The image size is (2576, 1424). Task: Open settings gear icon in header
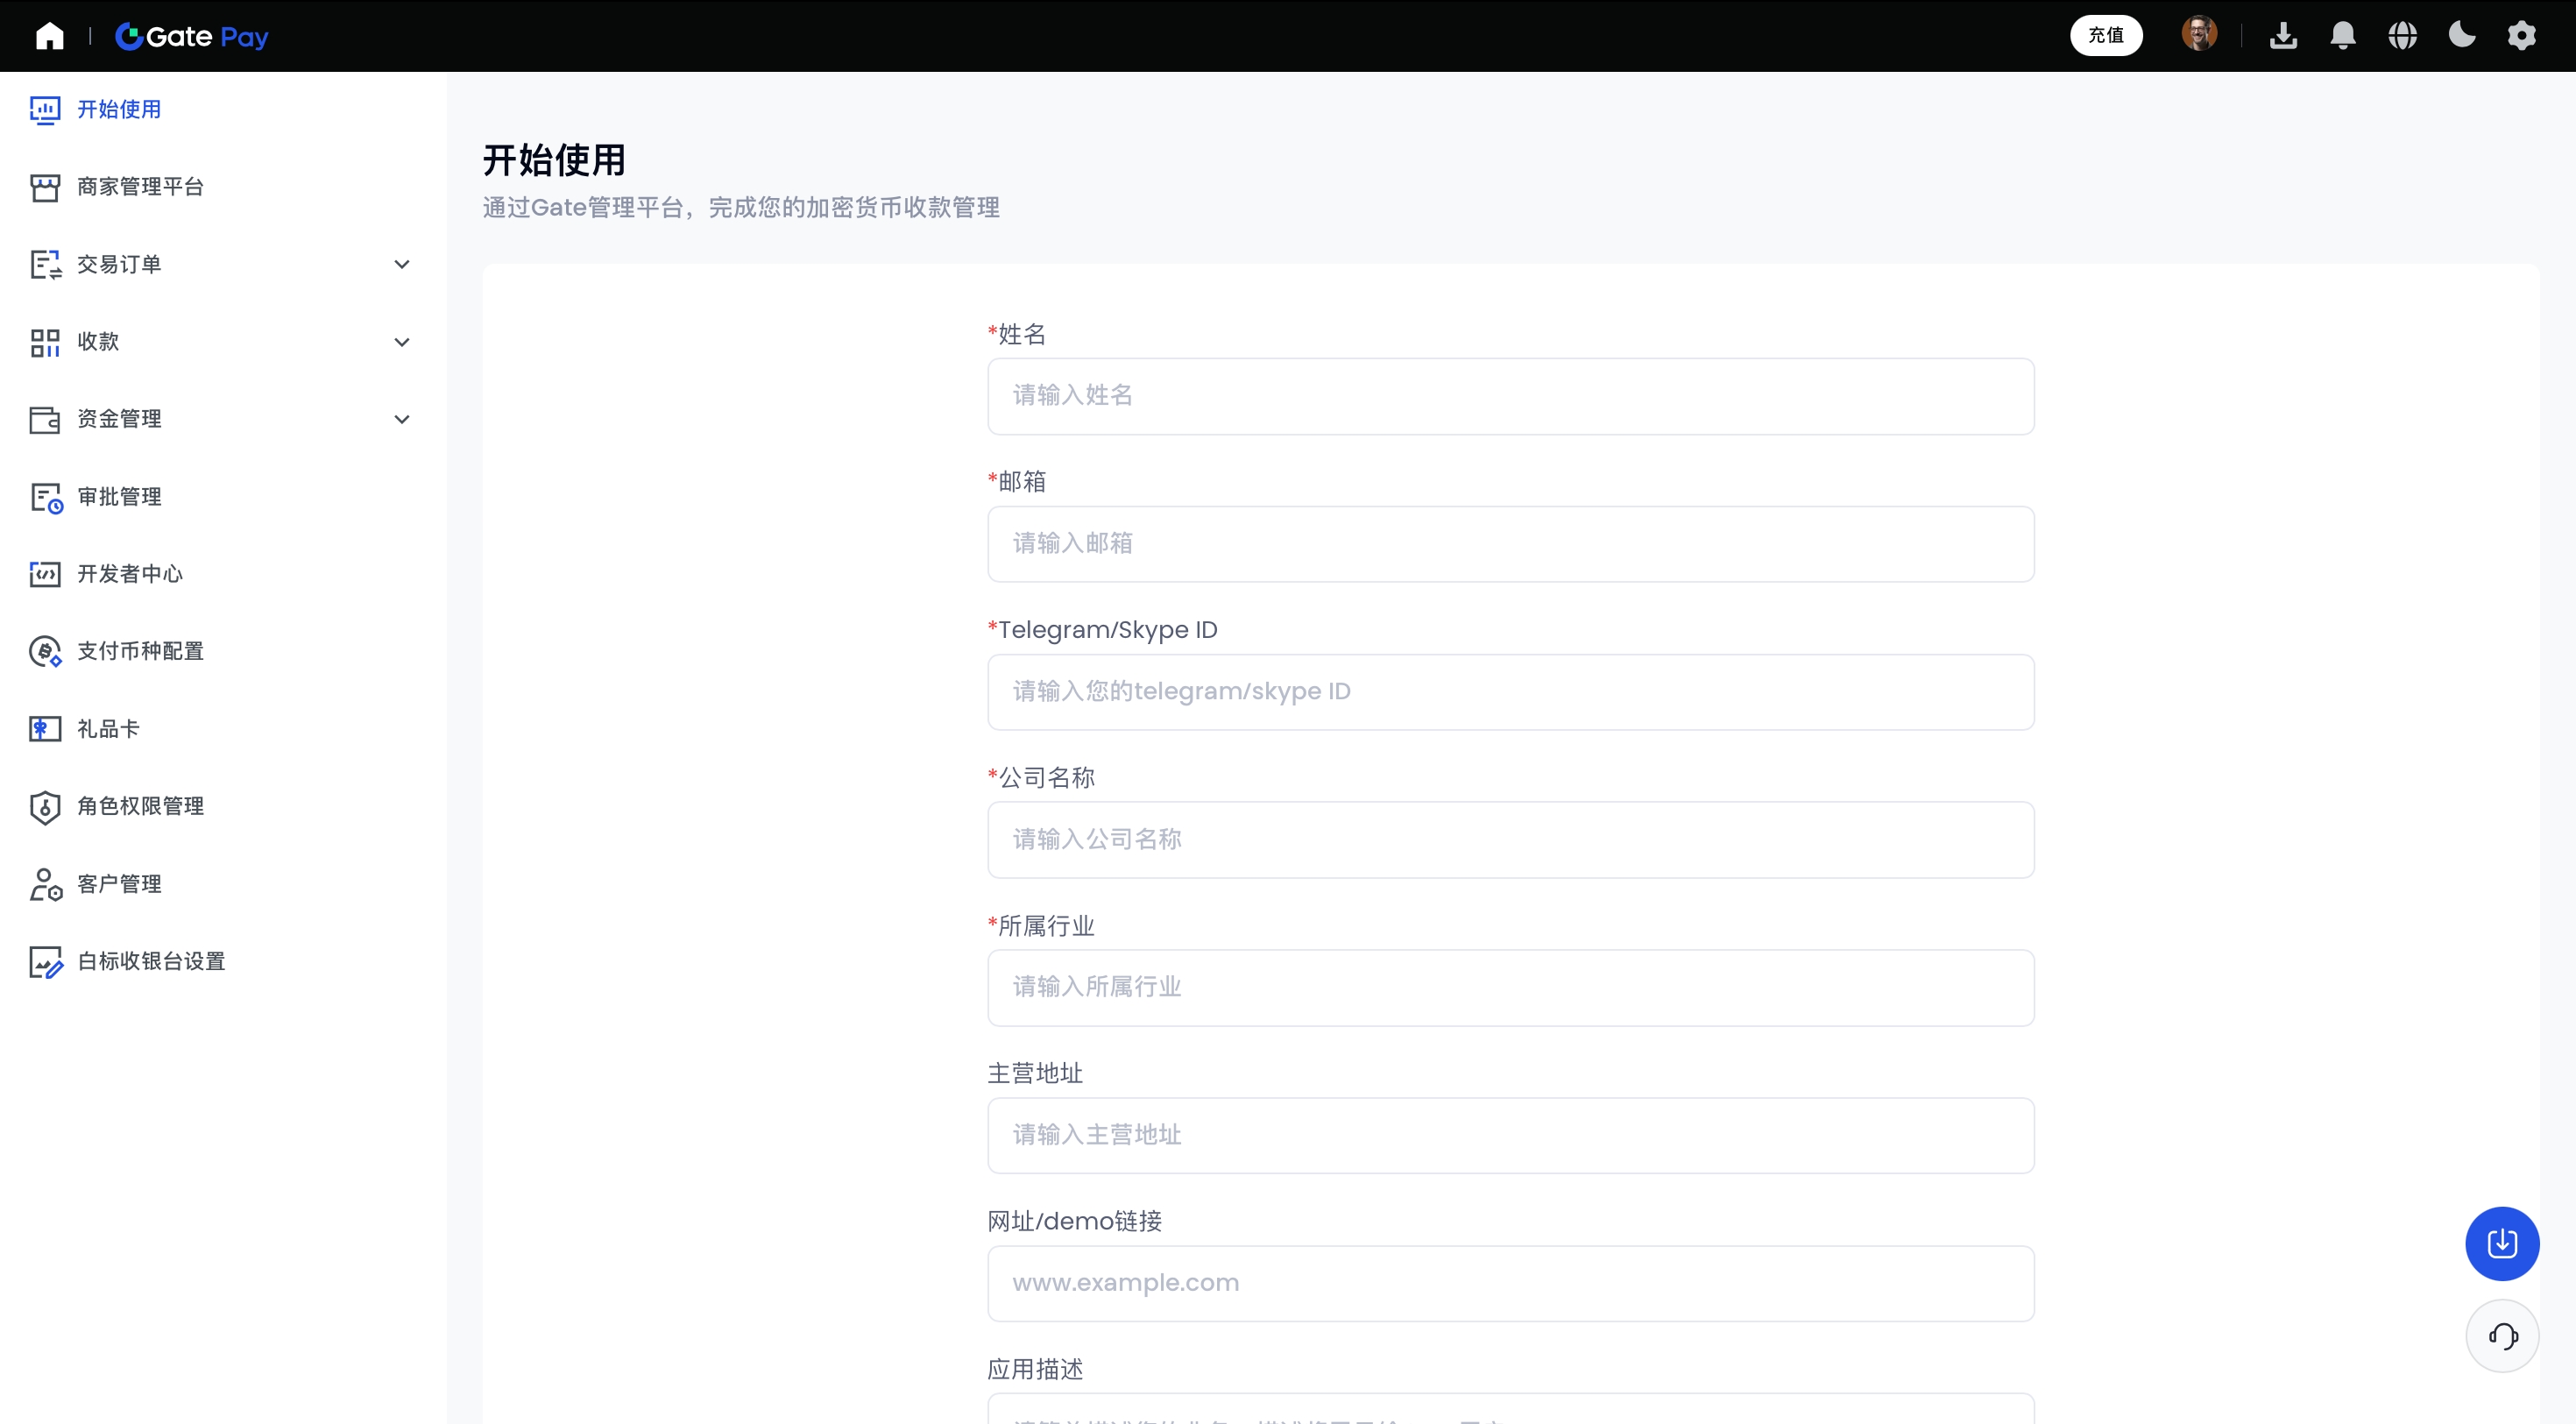tap(2521, 36)
